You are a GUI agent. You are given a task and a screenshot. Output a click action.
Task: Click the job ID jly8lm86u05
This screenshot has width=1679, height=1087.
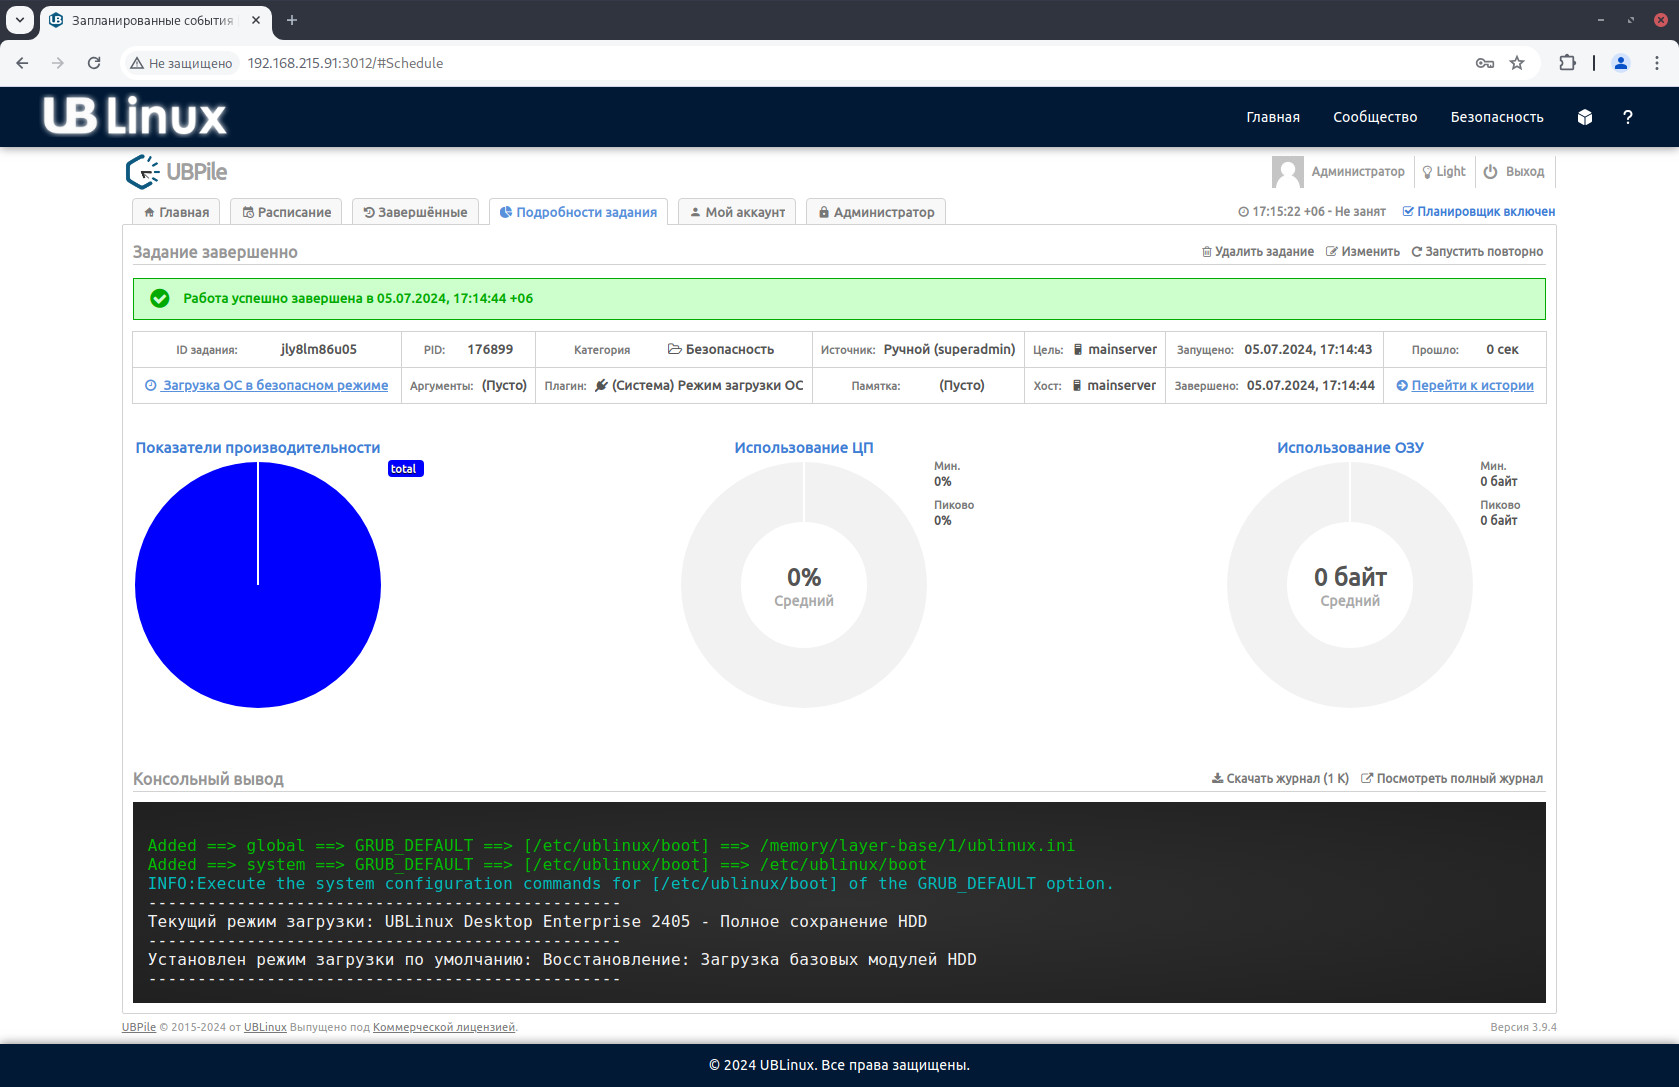coord(319,350)
